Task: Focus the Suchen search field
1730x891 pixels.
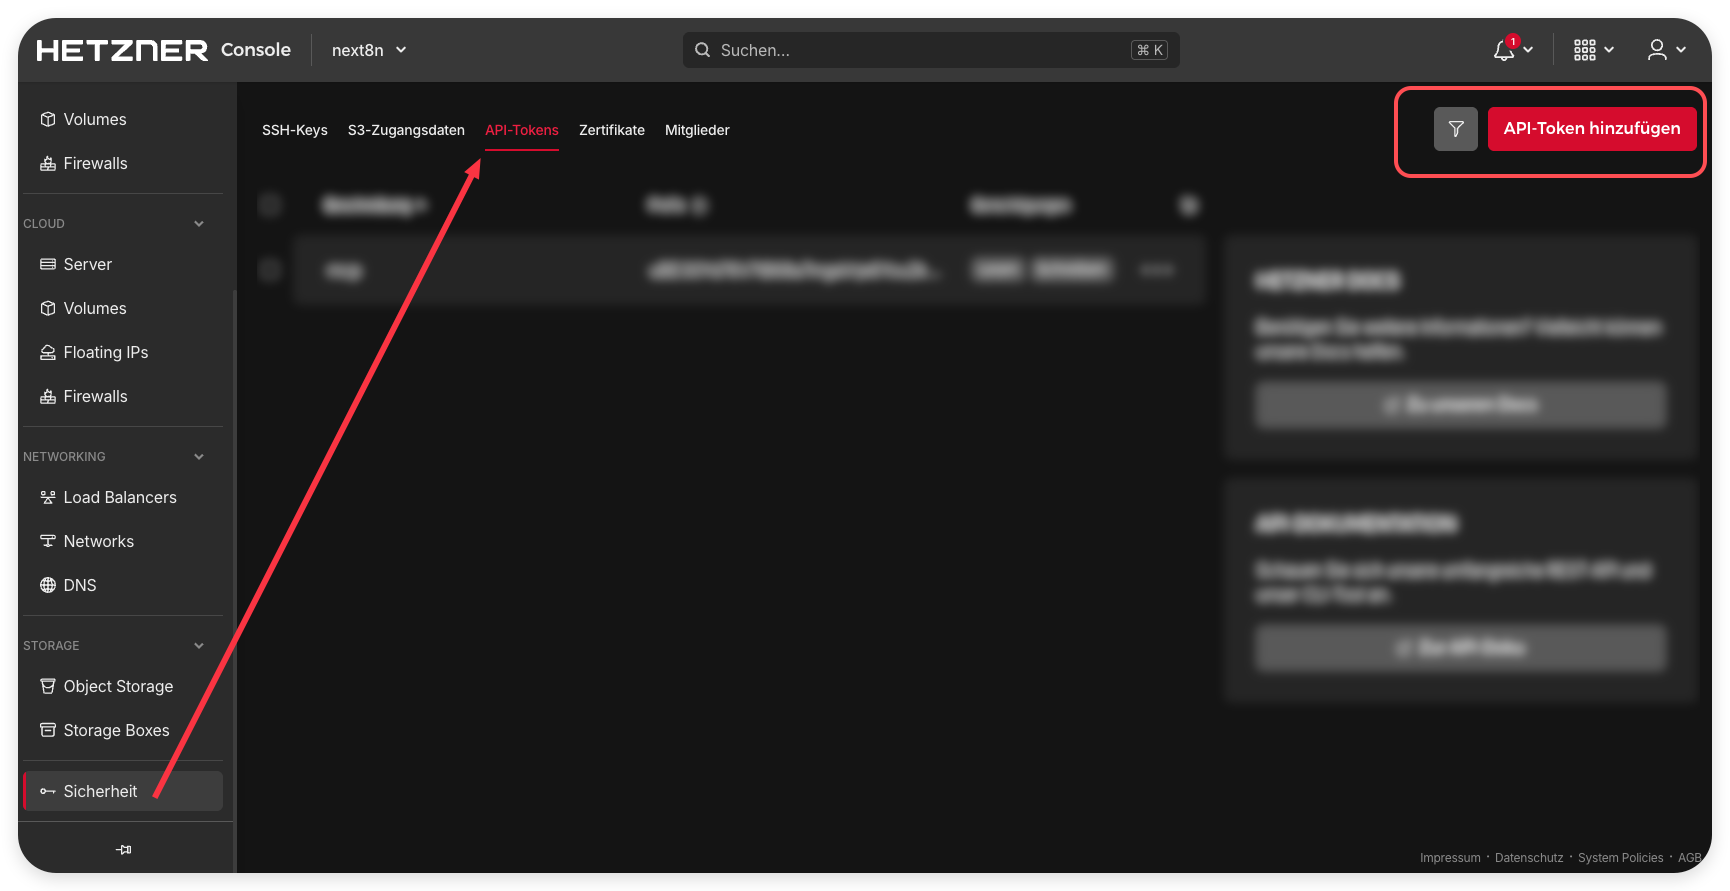Action: [931, 50]
